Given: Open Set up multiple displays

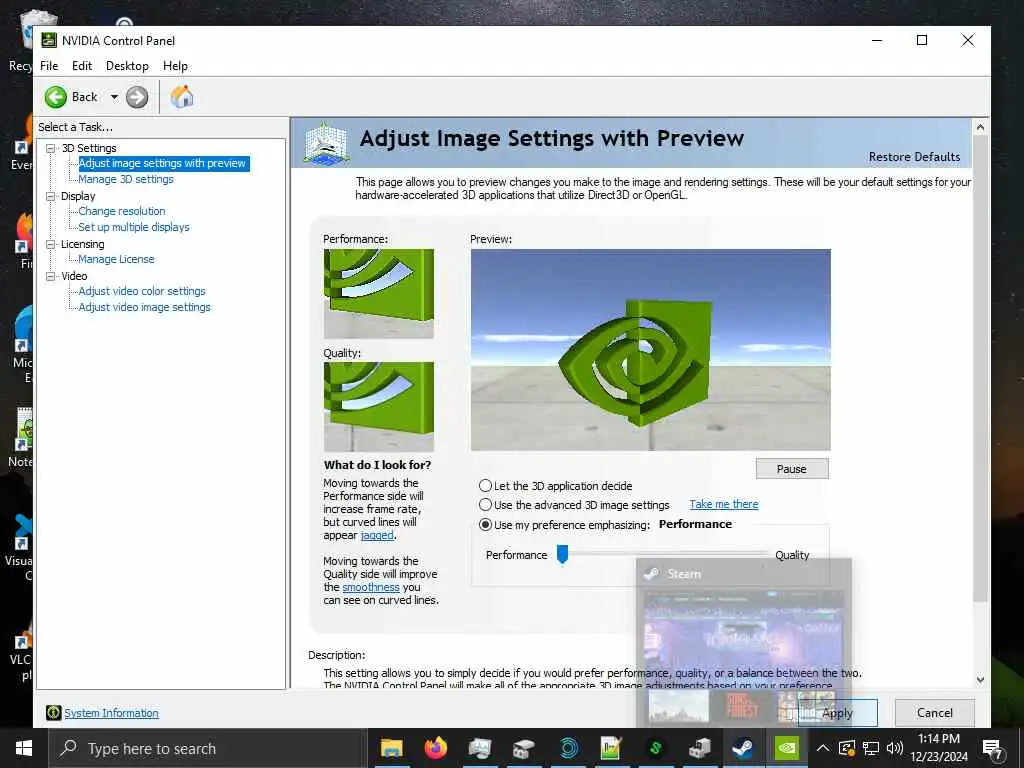Looking at the screenshot, I should pos(134,227).
